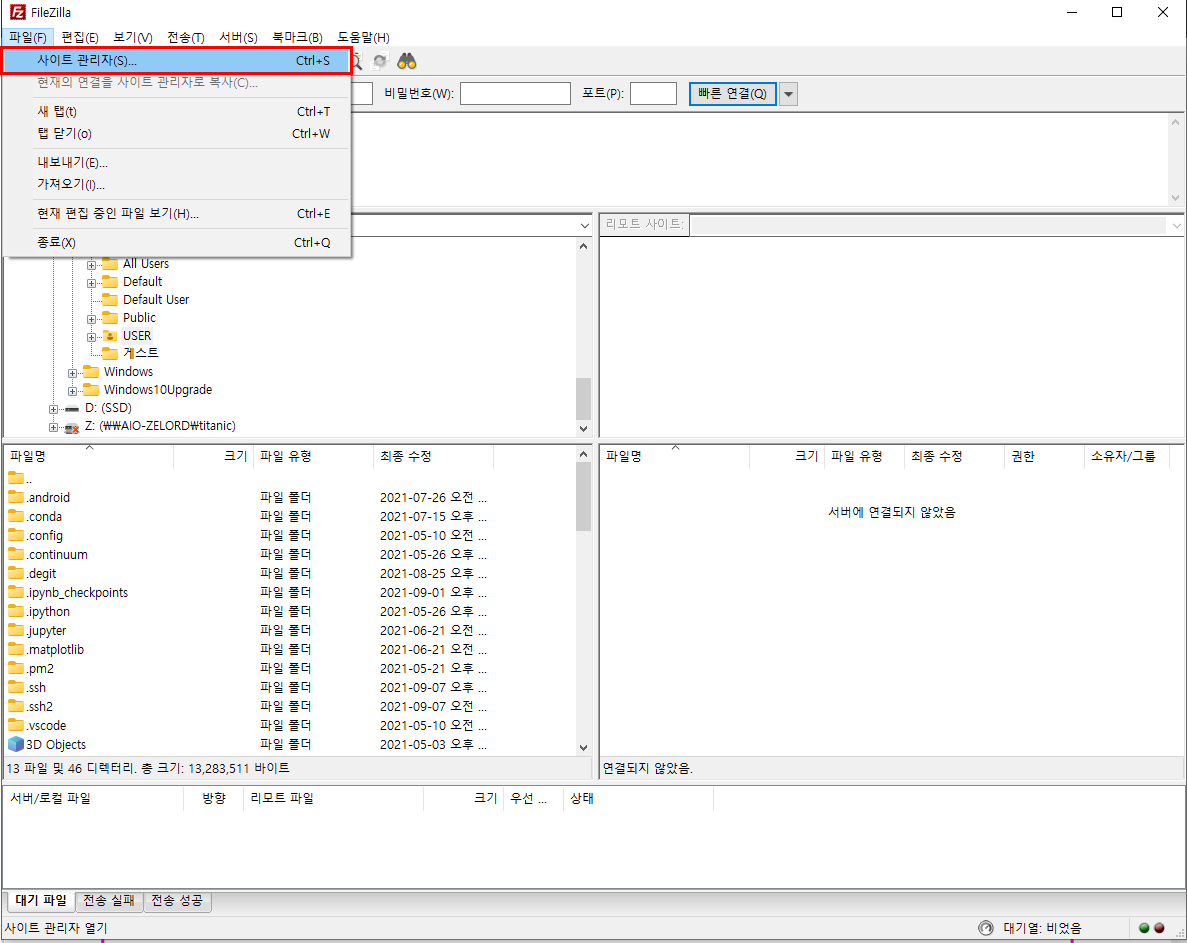Choose 사이트 관리자(S)... from File menu
Viewport: 1187px width, 943px height.
click(x=176, y=61)
